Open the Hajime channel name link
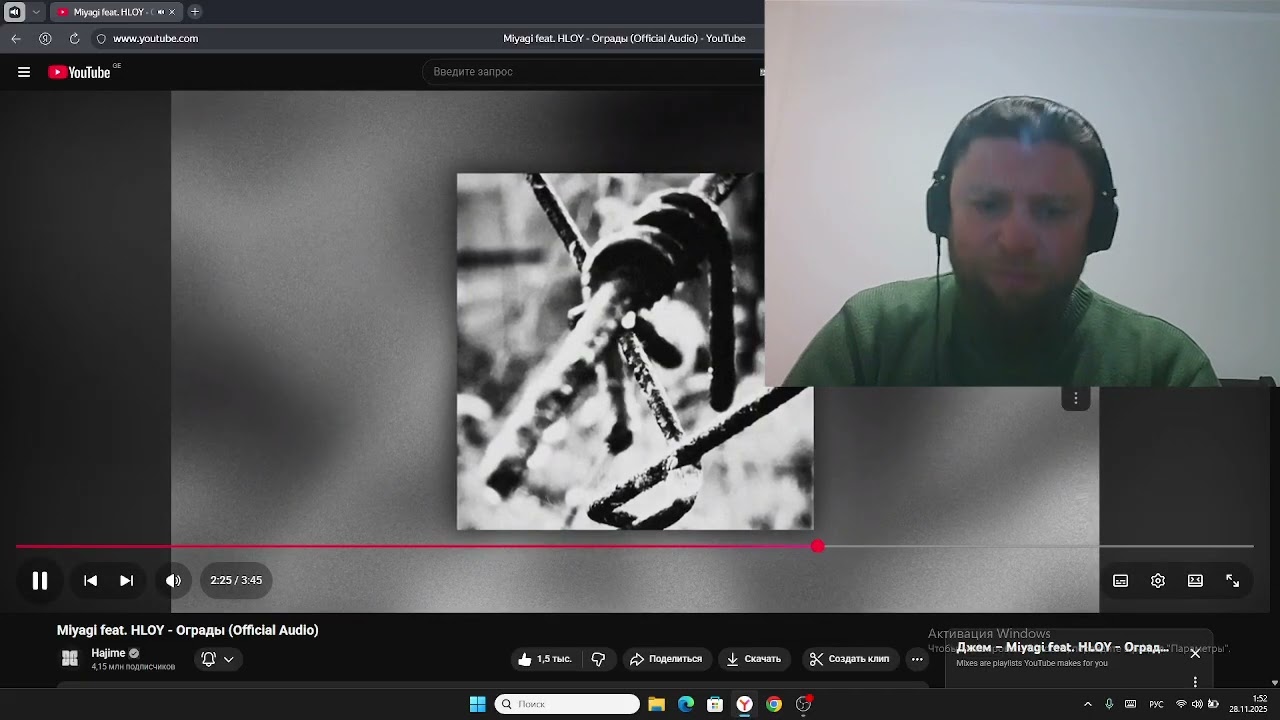Image resolution: width=1280 pixels, height=720 pixels. point(108,653)
